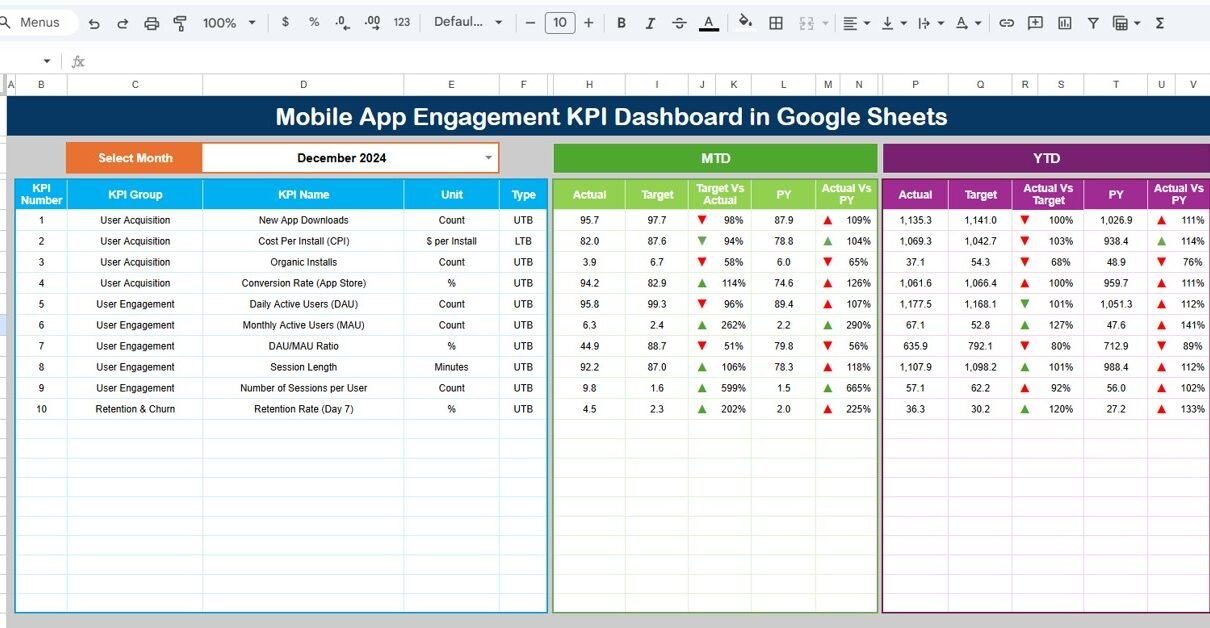Viewport: 1210px width, 628px height.
Task: Click the Insert chart icon
Action: 1065,23
